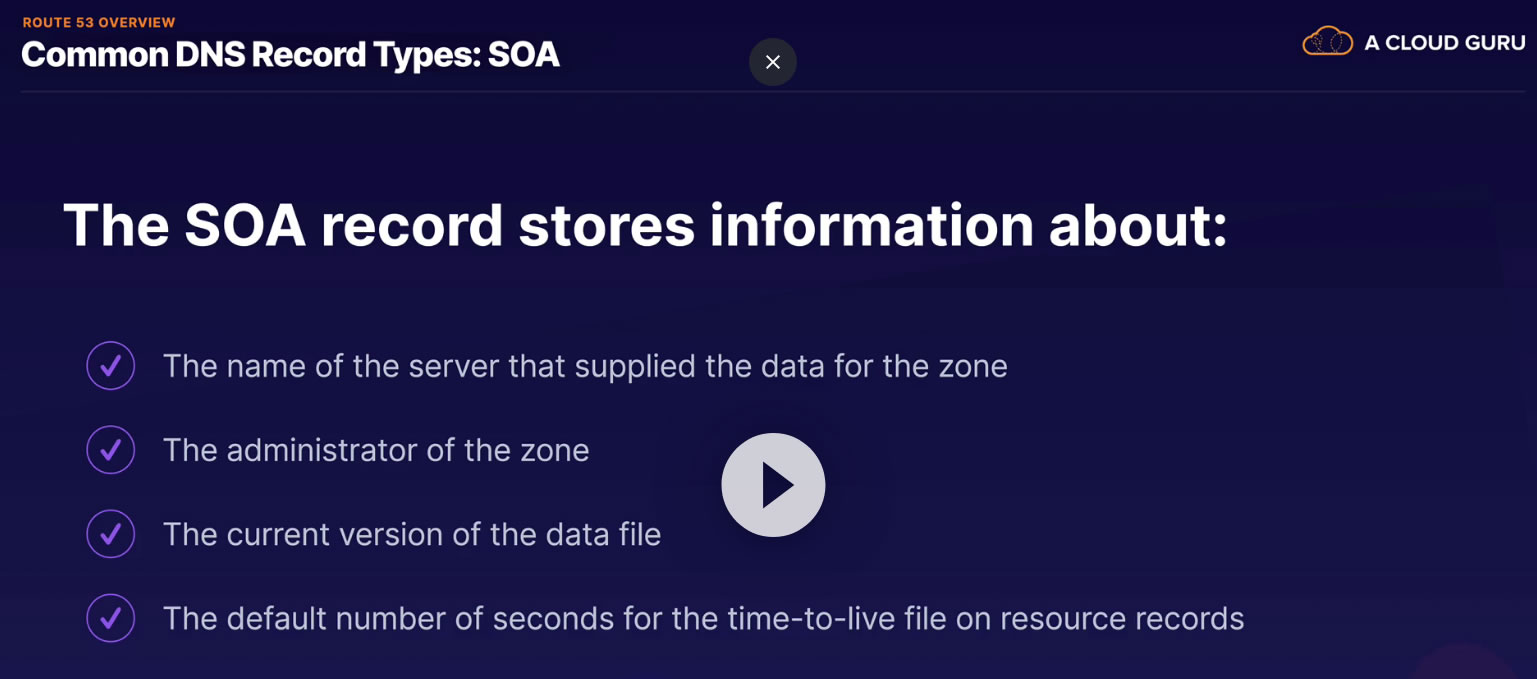Image resolution: width=1537 pixels, height=679 pixels.
Task: Click the checkmark icon beside the time-to-live bullet
Action: click(x=111, y=618)
